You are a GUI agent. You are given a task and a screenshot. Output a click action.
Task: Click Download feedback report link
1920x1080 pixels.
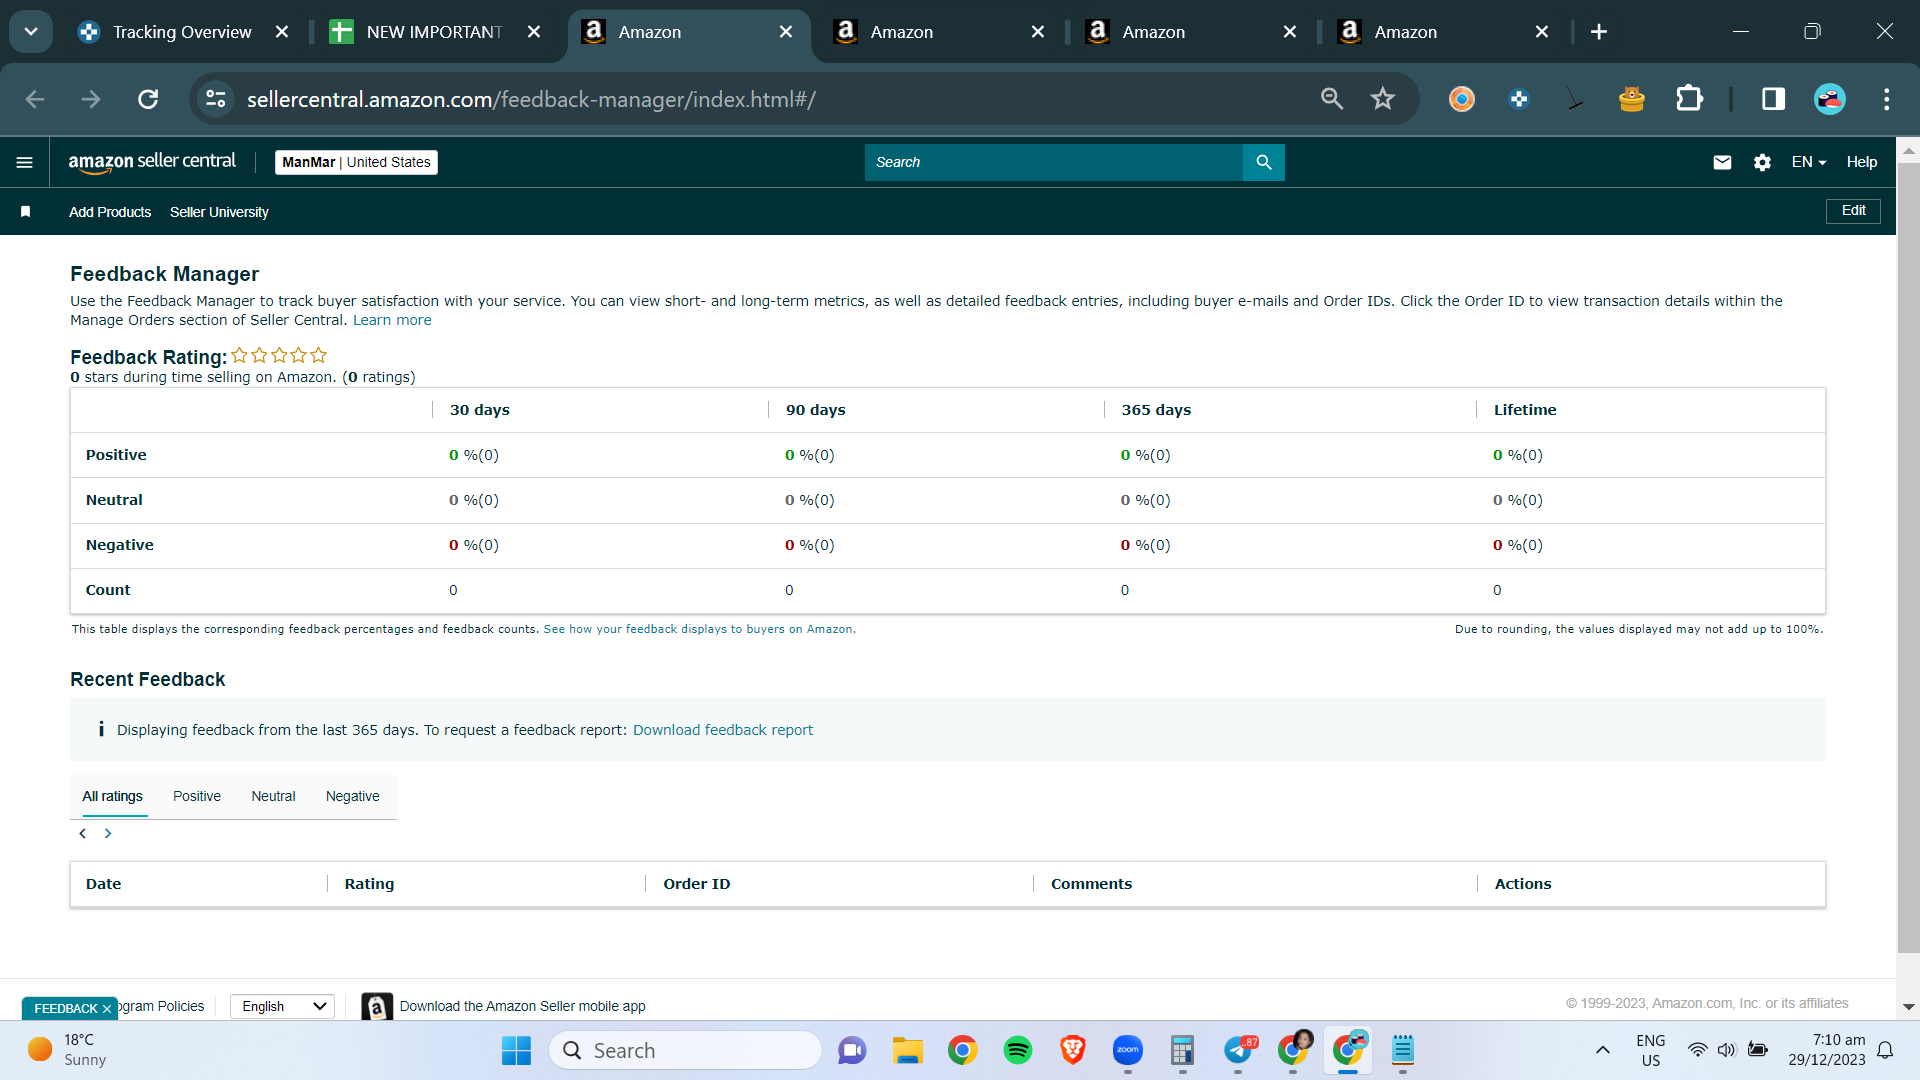pyautogui.click(x=723, y=730)
